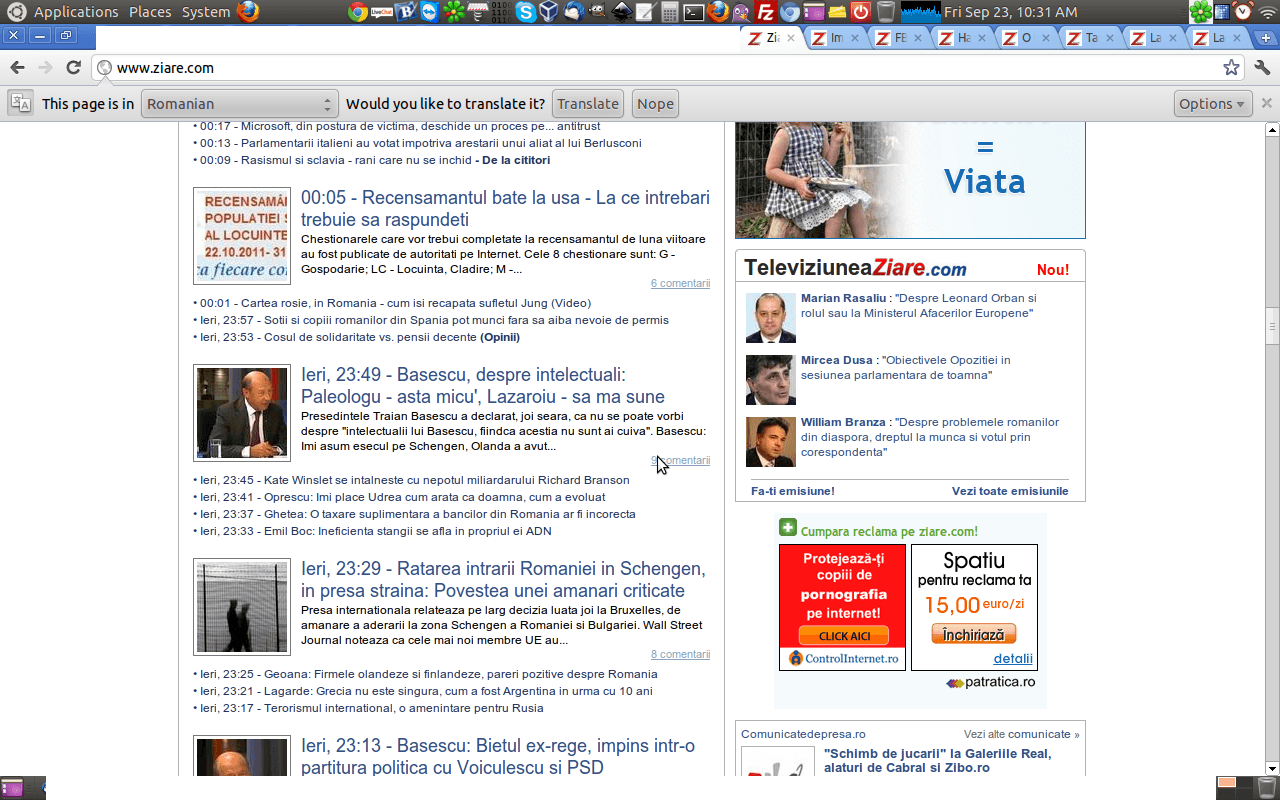Image resolution: width=1280 pixels, height=800 pixels.
Task: Open the wrench settings menu
Action: pyautogui.click(x=1262, y=68)
